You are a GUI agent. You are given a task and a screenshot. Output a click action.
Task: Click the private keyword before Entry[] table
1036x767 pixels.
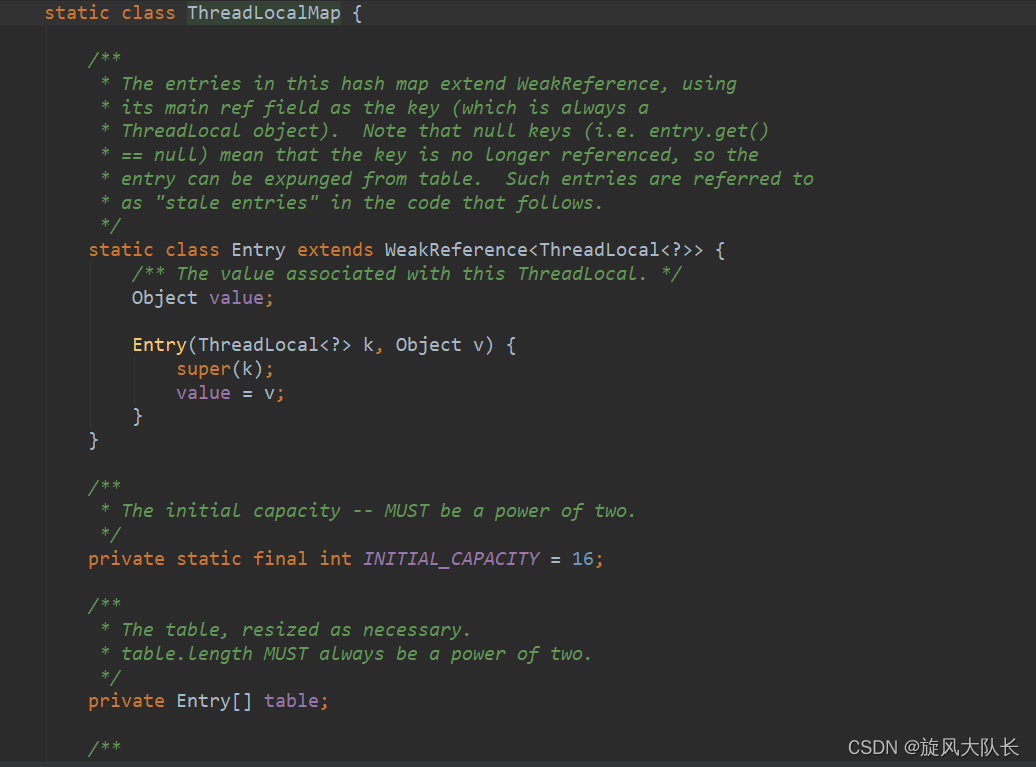tap(126, 700)
